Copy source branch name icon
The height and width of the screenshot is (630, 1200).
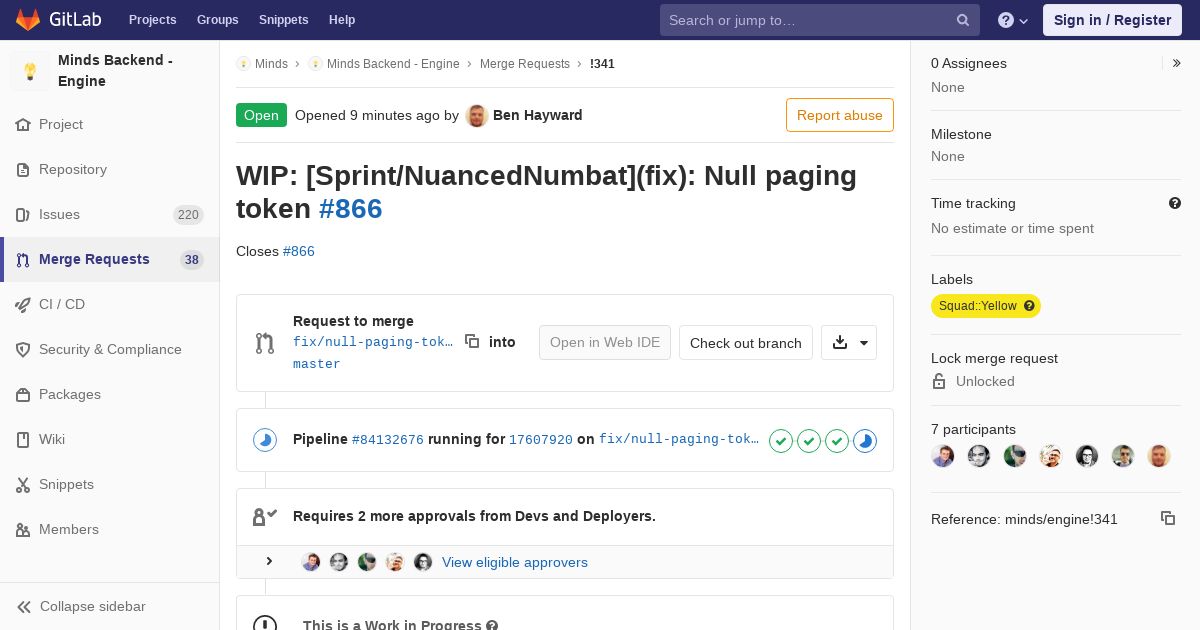(472, 341)
